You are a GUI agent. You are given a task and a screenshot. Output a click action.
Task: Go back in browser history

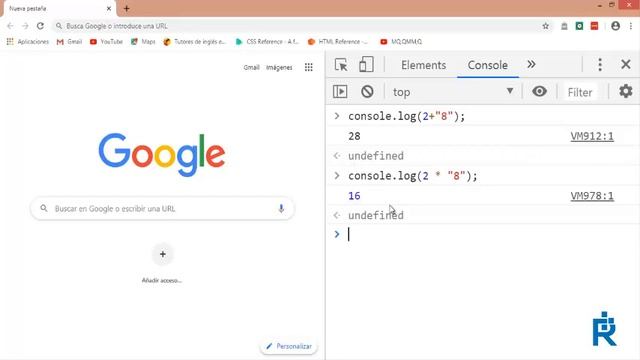click(x=10, y=26)
